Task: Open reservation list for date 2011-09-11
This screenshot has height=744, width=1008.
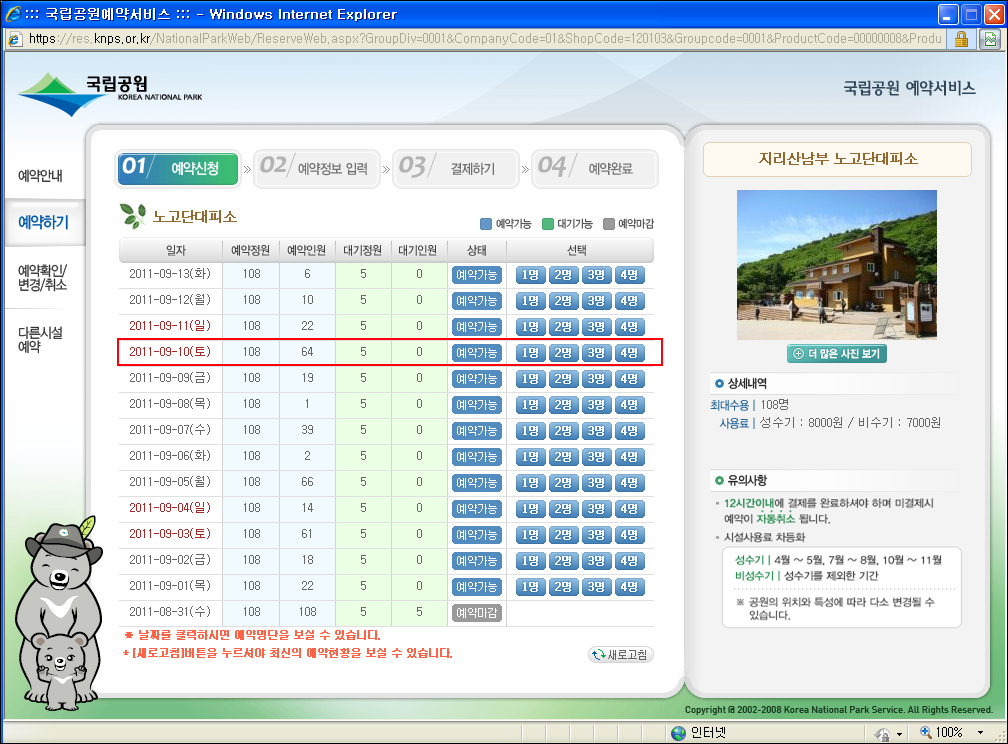Action: [x=170, y=327]
